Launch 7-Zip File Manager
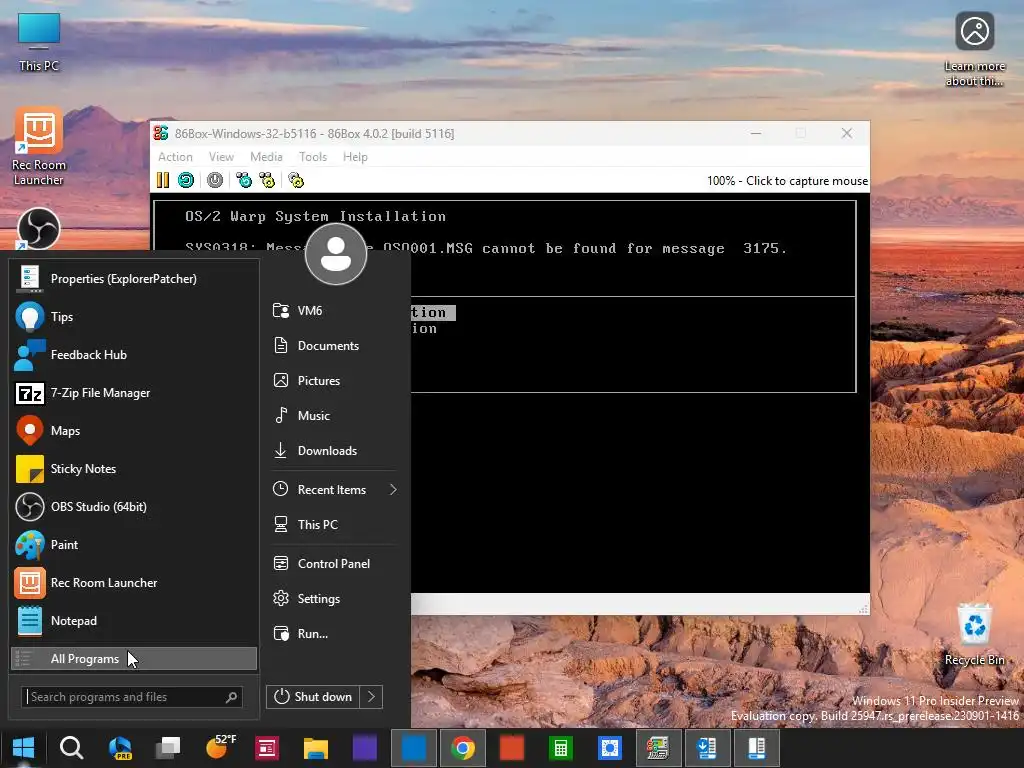Image resolution: width=1024 pixels, height=768 pixels. (x=135, y=392)
